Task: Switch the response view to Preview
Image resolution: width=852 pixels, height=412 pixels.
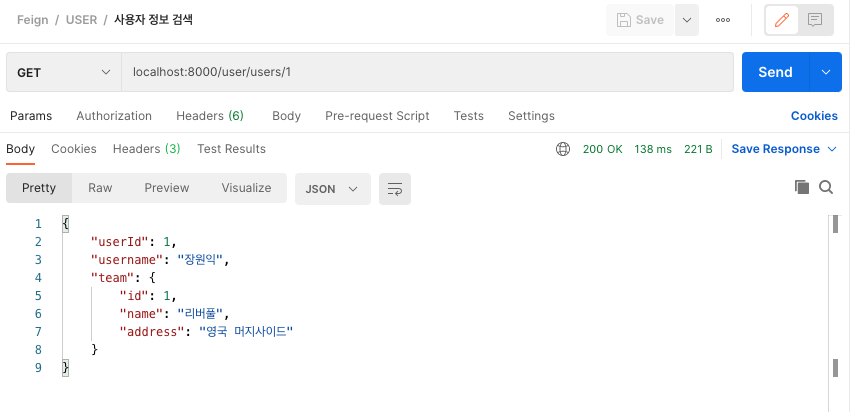Action: click(167, 188)
